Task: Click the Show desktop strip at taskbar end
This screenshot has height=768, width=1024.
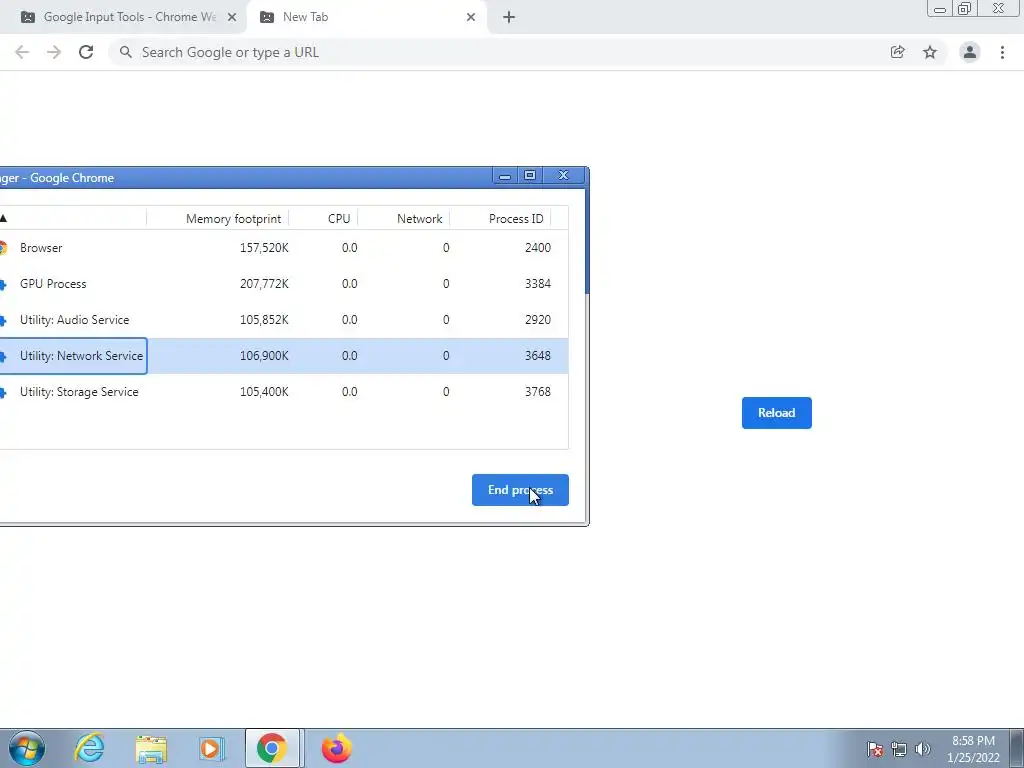Action: point(1017,748)
